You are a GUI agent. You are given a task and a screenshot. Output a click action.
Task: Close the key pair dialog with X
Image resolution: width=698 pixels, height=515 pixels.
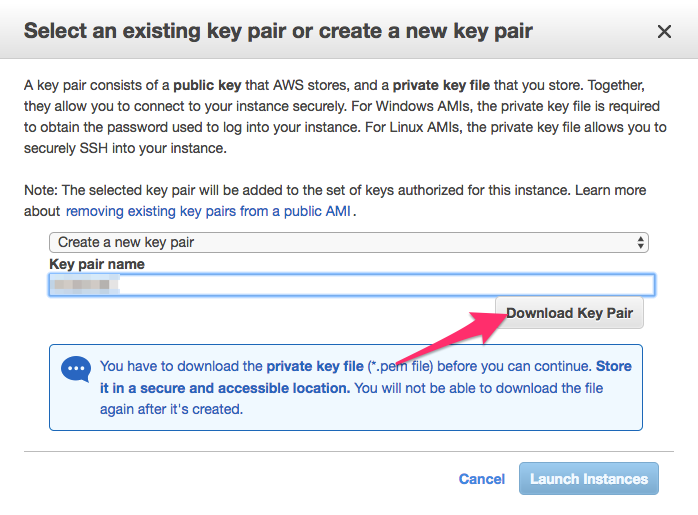coord(664,32)
